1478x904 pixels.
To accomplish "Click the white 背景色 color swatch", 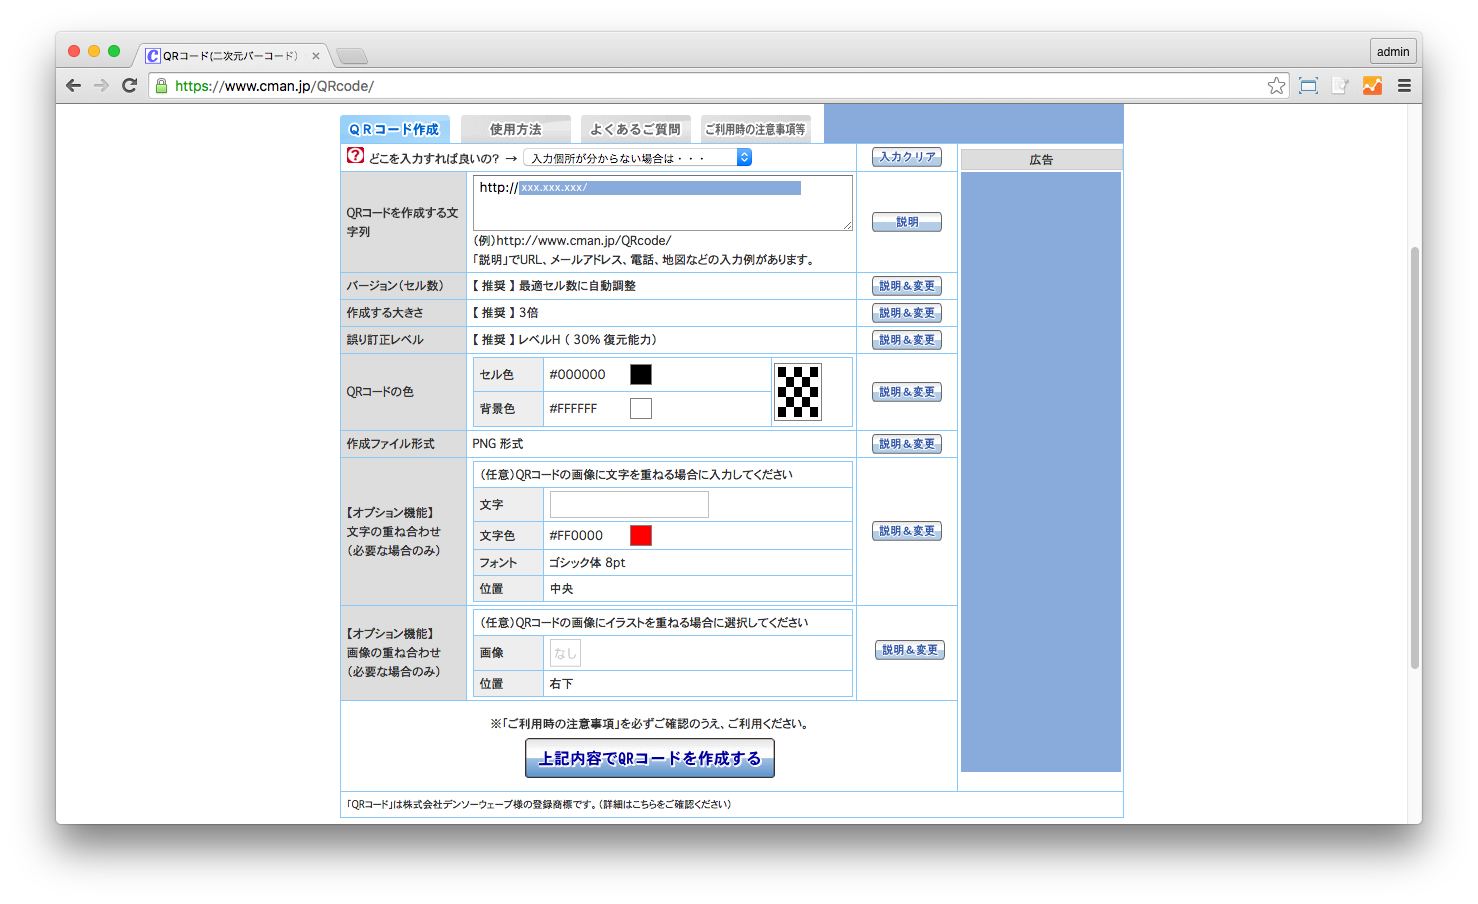I will 641,408.
